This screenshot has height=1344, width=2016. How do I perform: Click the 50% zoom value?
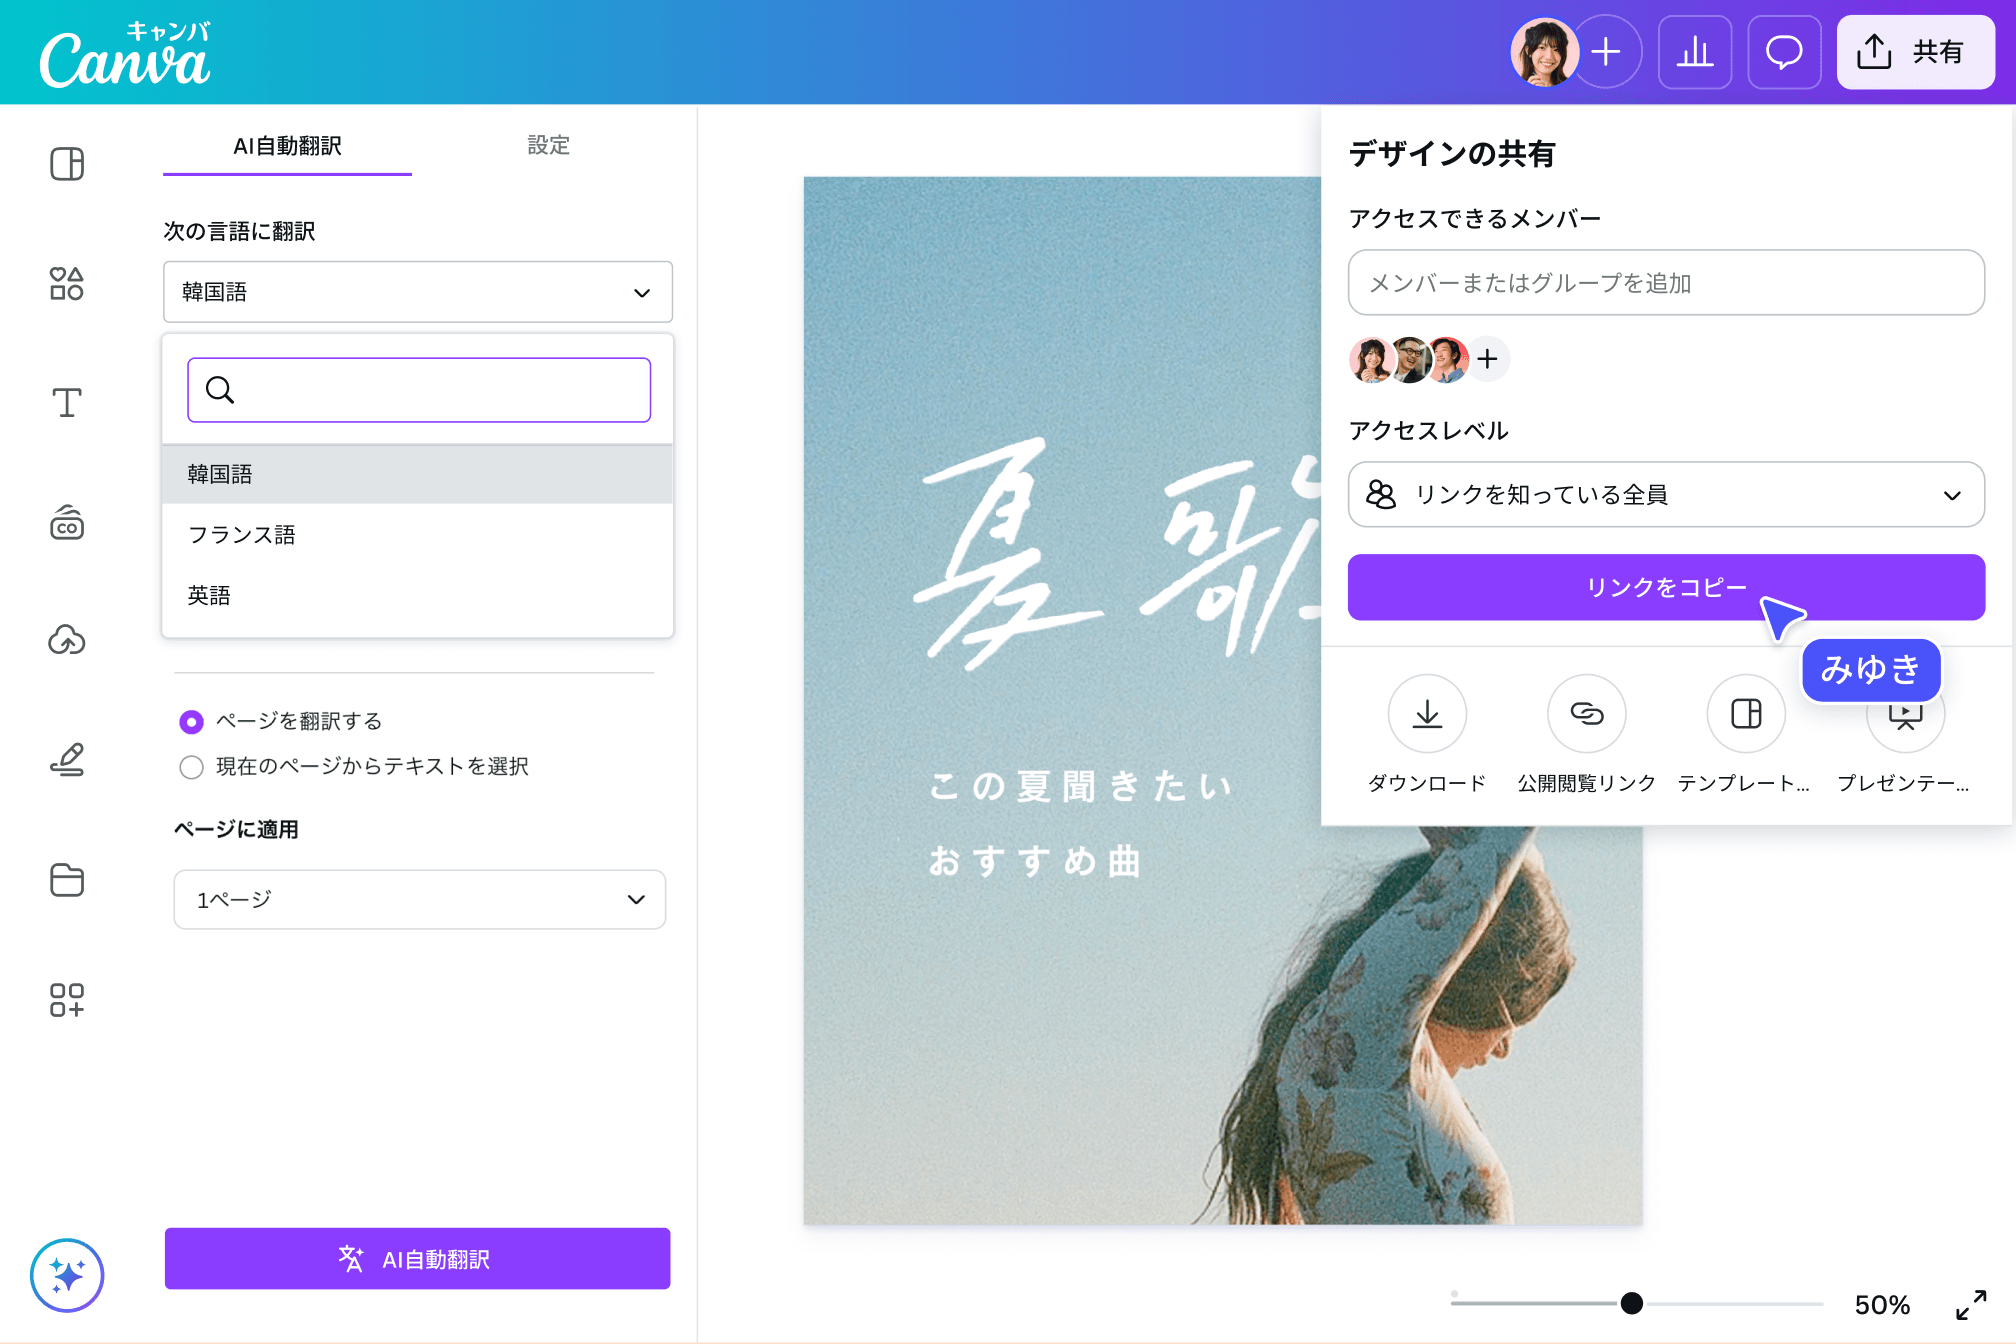coord(1882,1305)
